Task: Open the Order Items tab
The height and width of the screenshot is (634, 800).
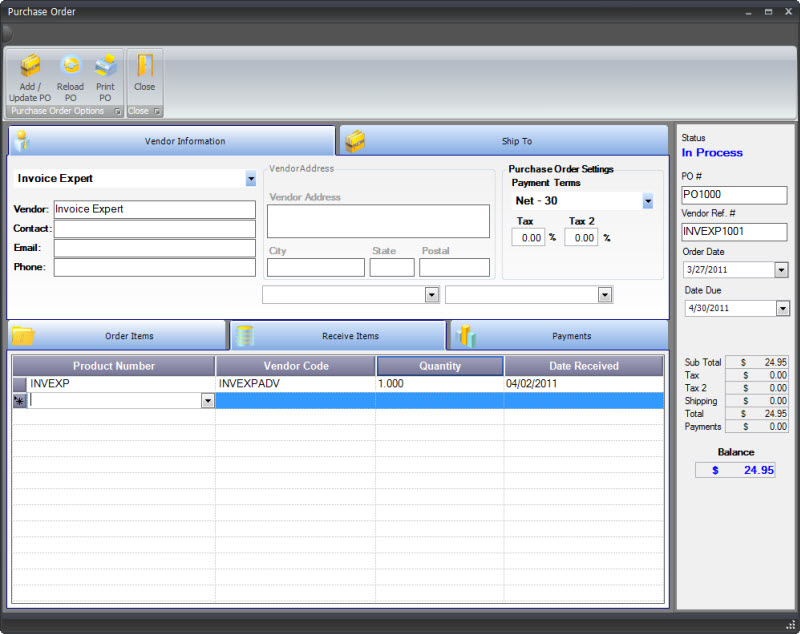Action: (117, 336)
